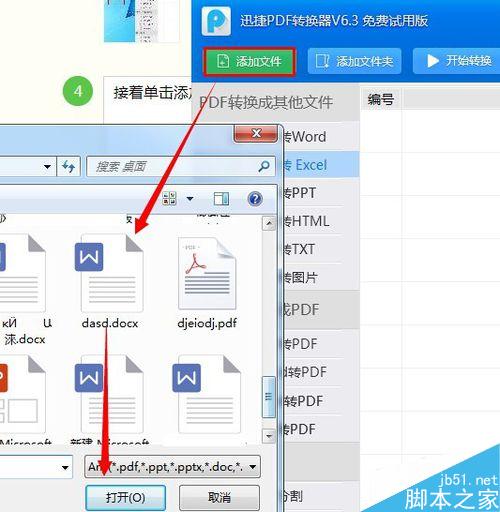Select the dasd.docx file icon
The width and height of the screenshot is (500, 512).
point(110,273)
